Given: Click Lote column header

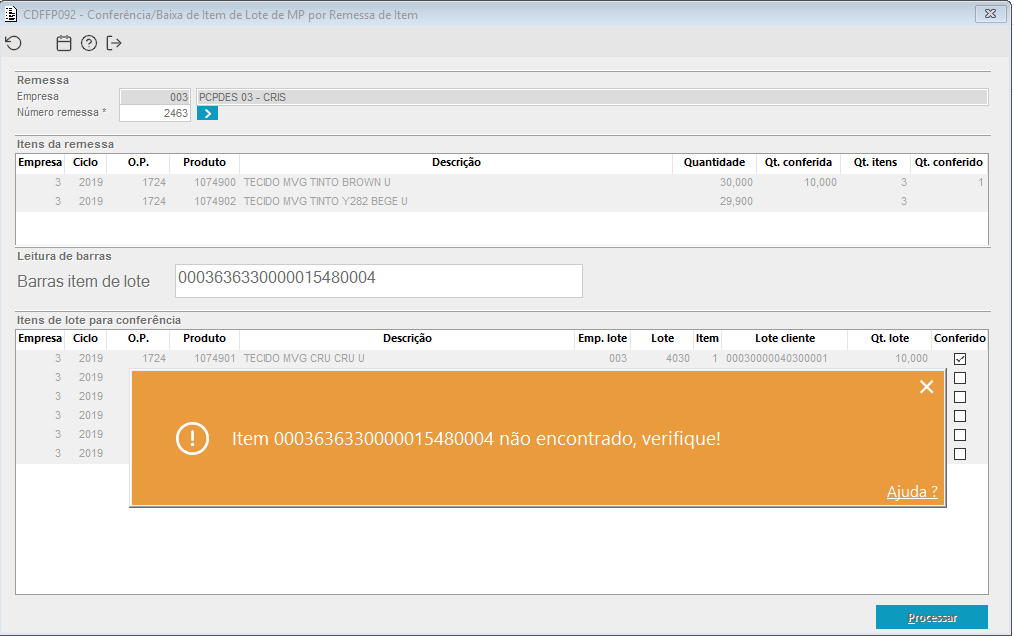Looking at the screenshot, I should [x=662, y=338].
